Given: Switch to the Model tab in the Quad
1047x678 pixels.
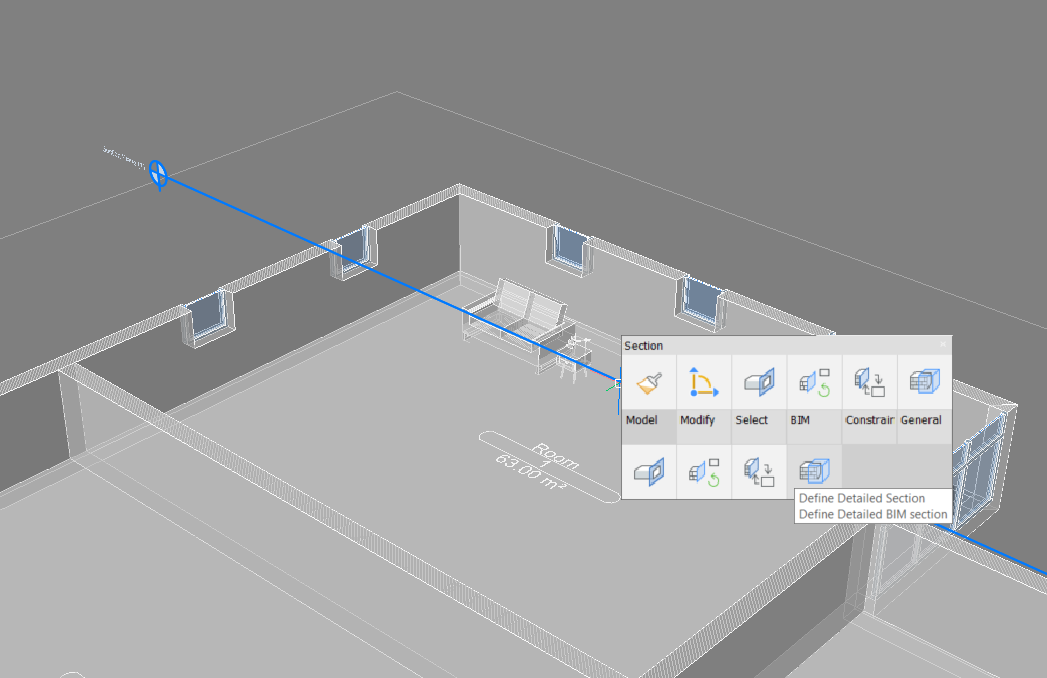Looking at the screenshot, I should coord(641,421).
